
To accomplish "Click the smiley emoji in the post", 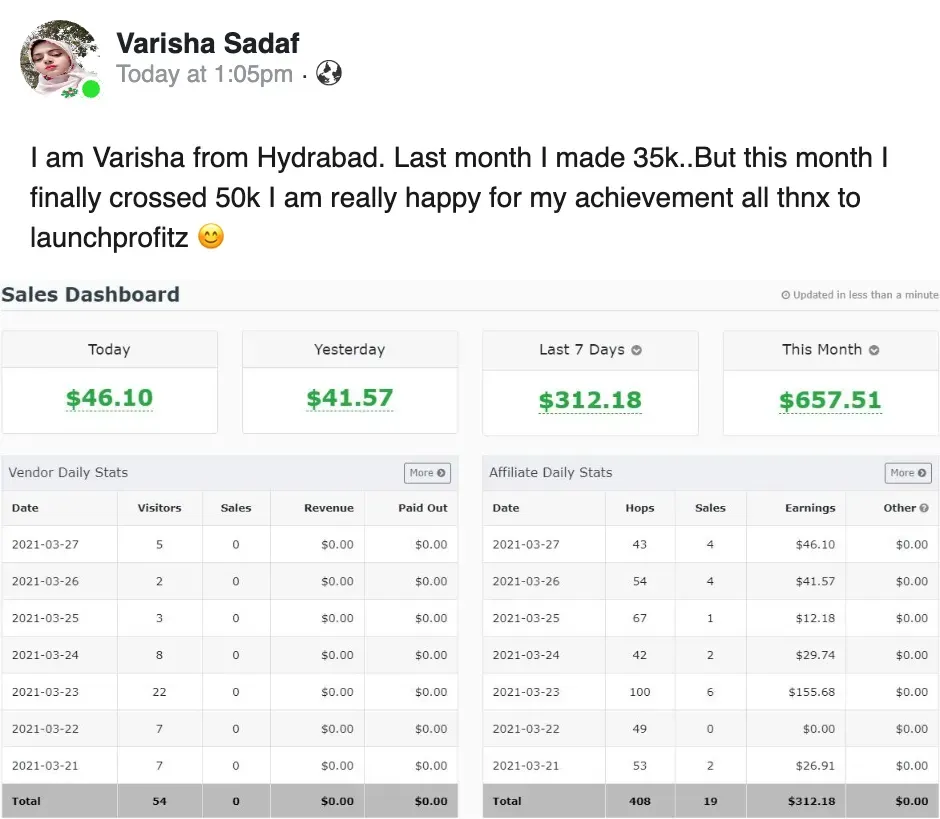I will click(x=211, y=237).
